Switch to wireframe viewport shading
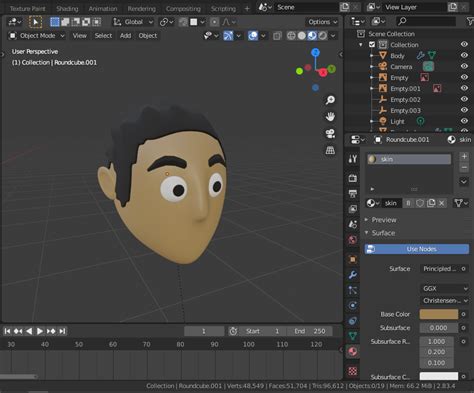Viewport: 474px width, 393px height. [291, 36]
